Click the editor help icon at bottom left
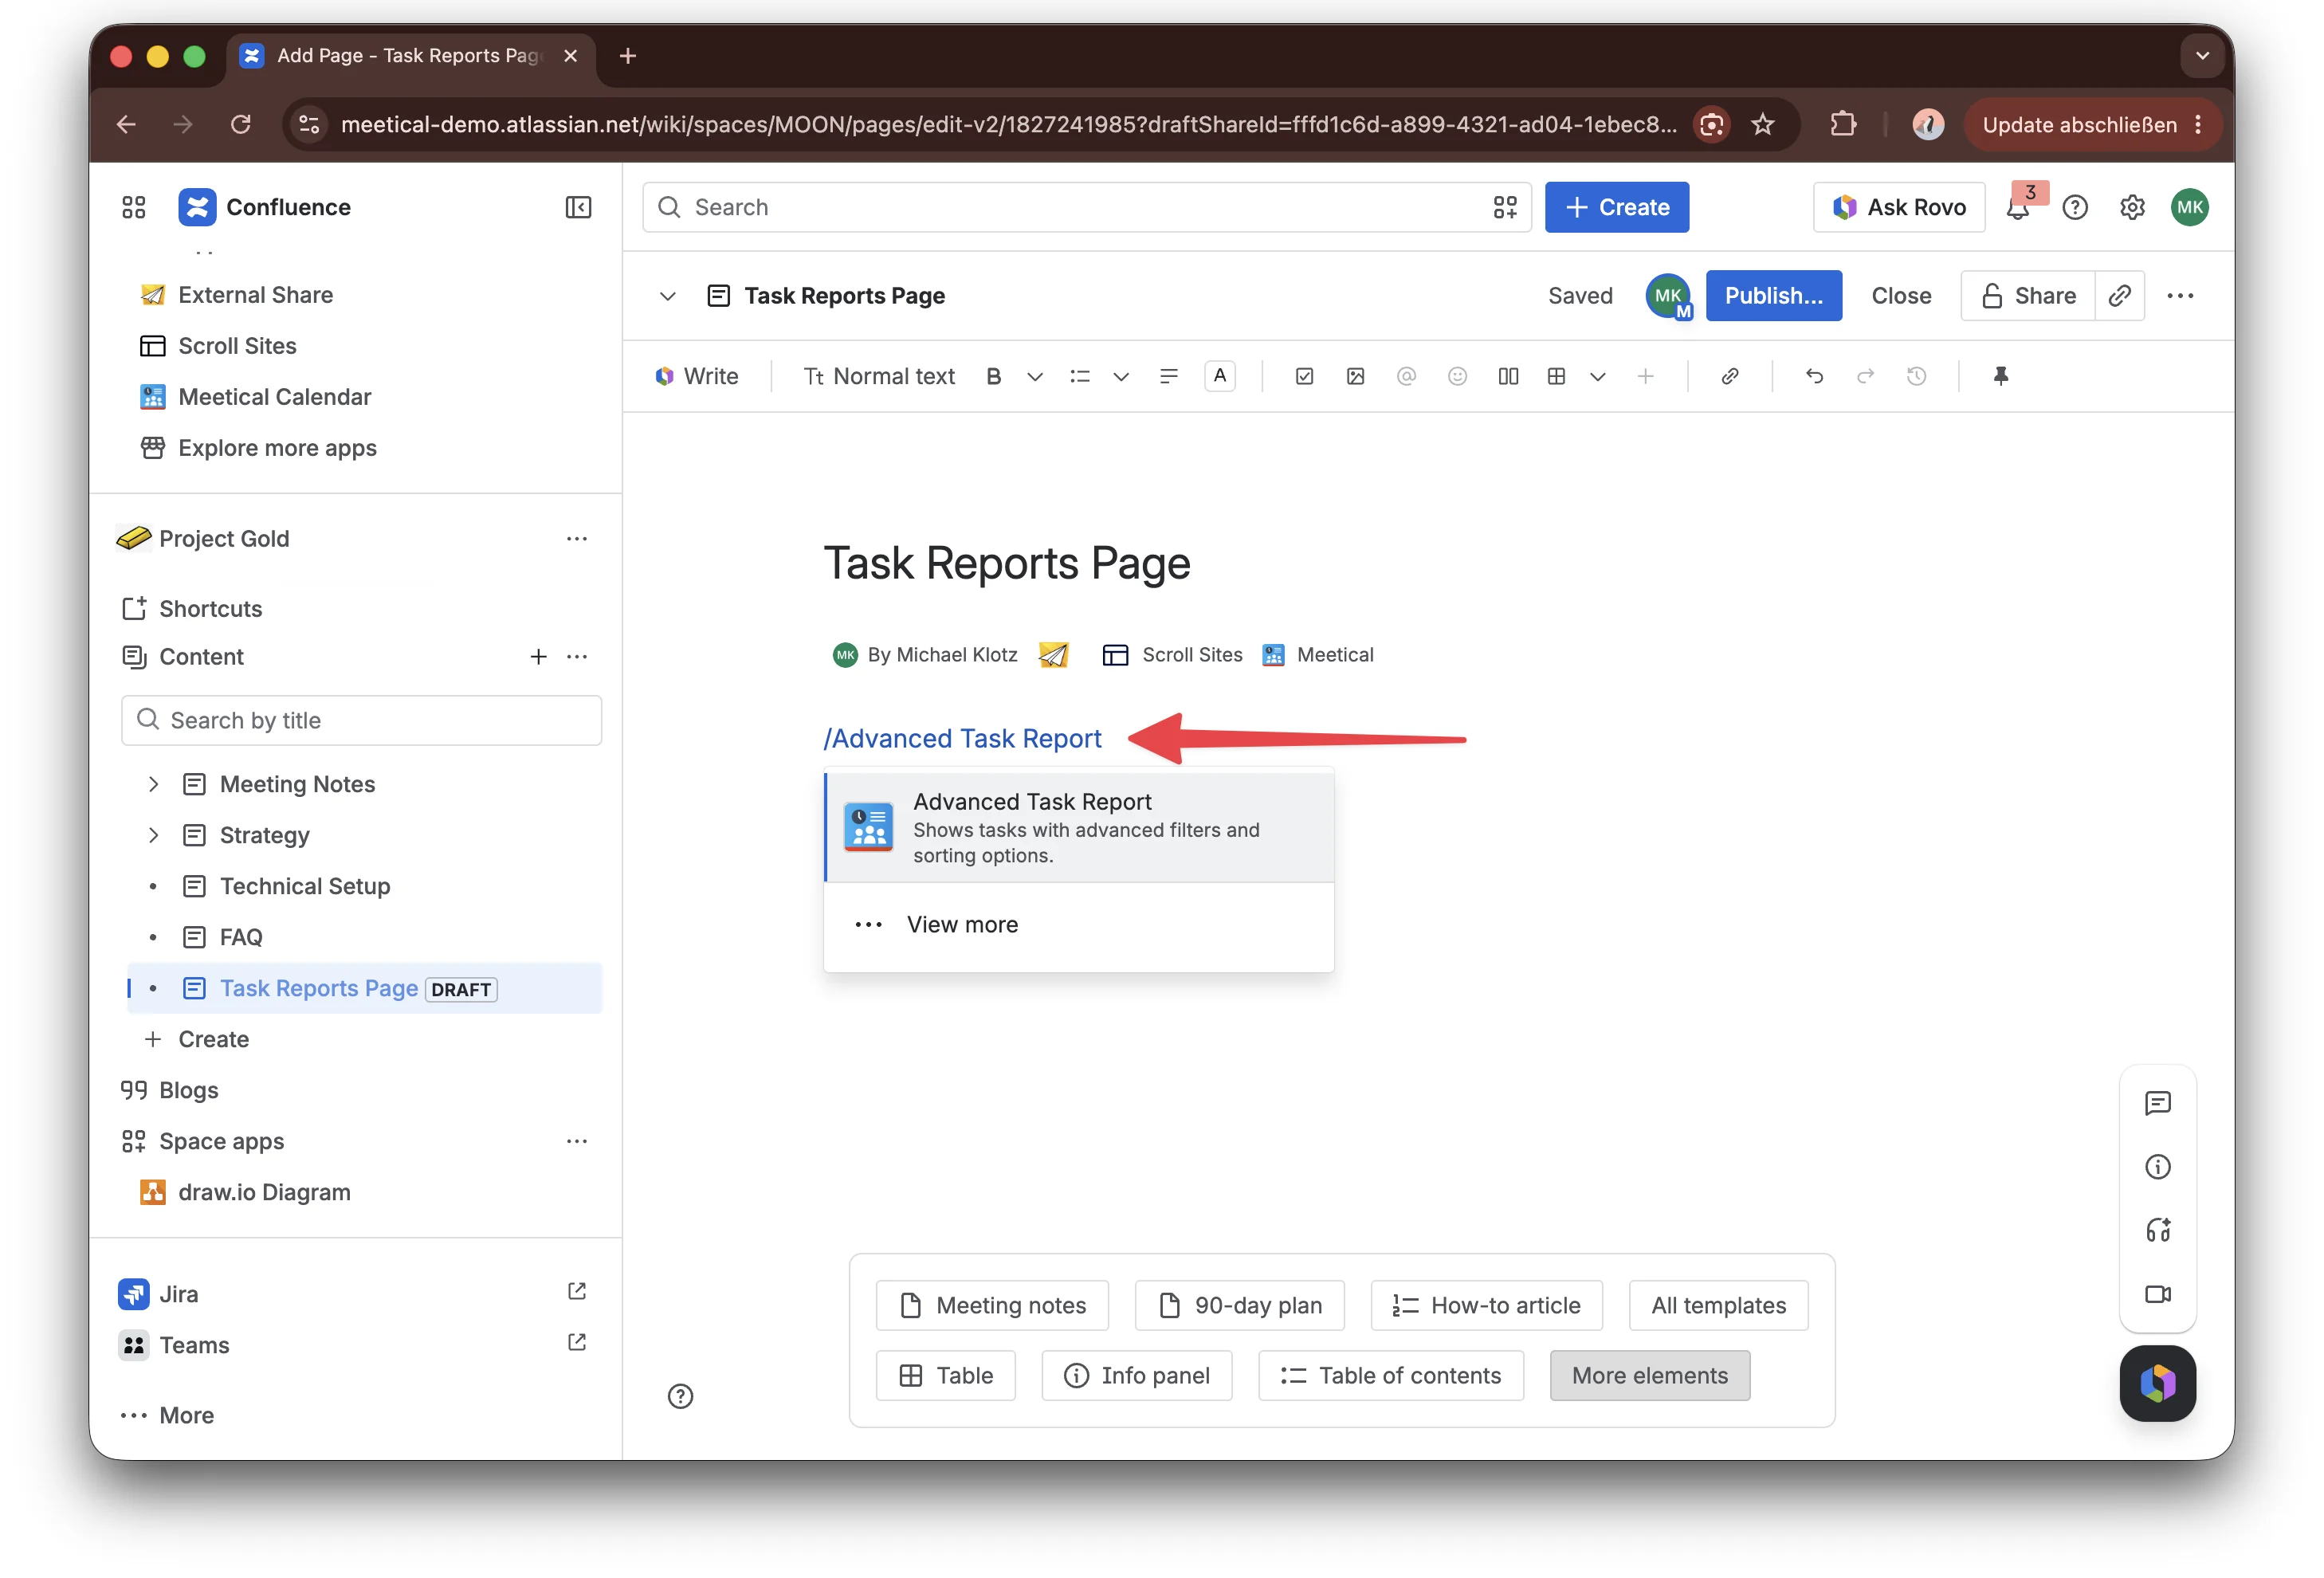This screenshot has height=1578, width=2324. [x=680, y=1396]
